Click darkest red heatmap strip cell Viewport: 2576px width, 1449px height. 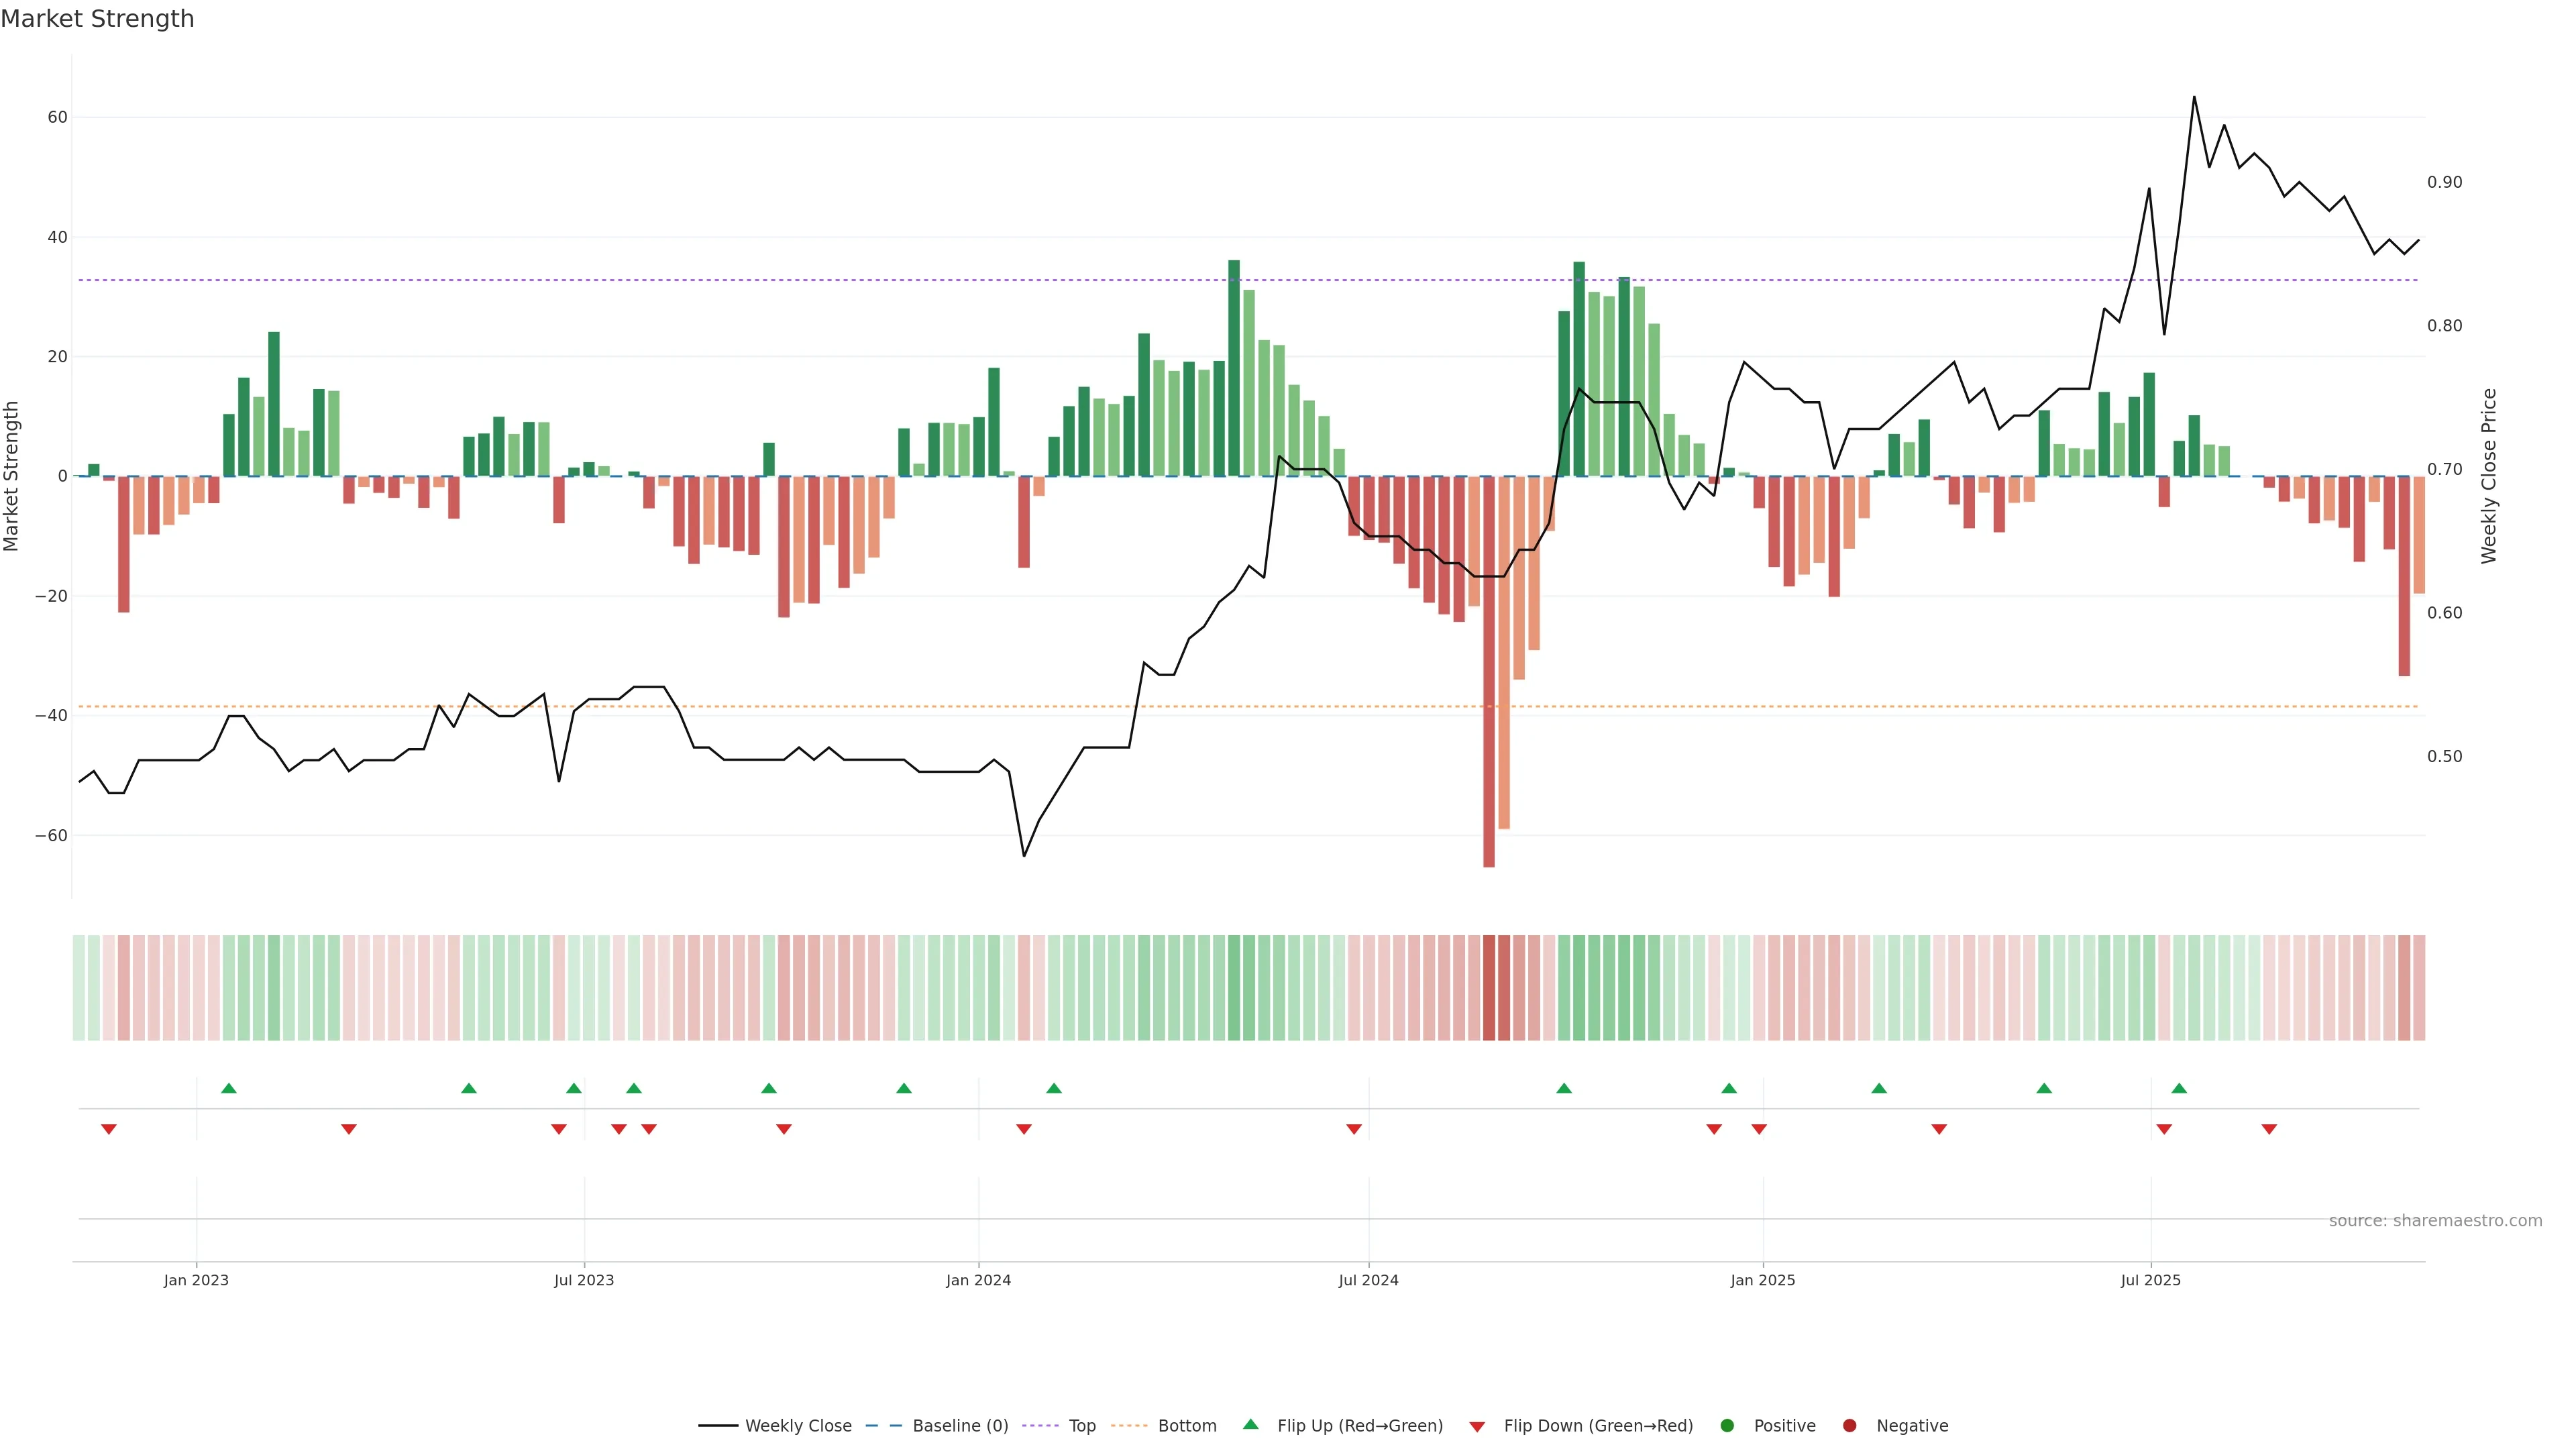tap(1489, 987)
